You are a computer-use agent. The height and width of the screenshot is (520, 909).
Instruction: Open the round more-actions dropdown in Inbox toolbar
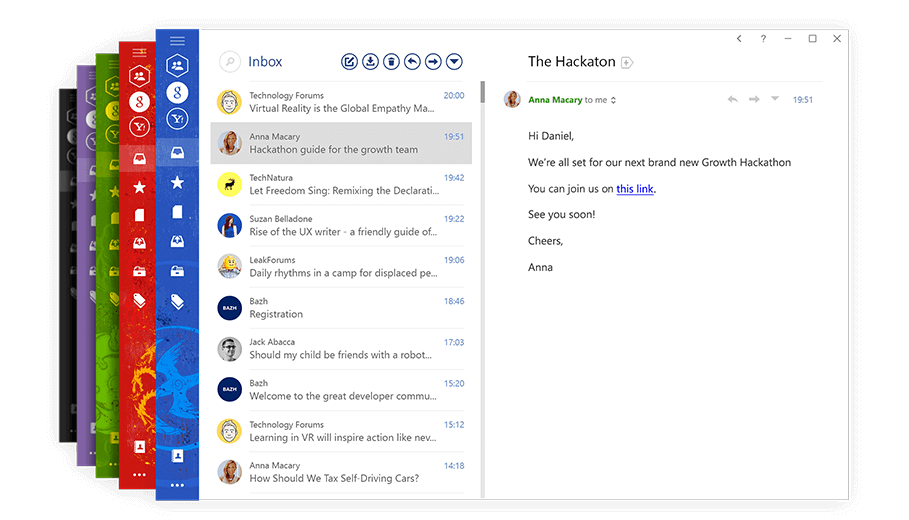tap(454, 62)
